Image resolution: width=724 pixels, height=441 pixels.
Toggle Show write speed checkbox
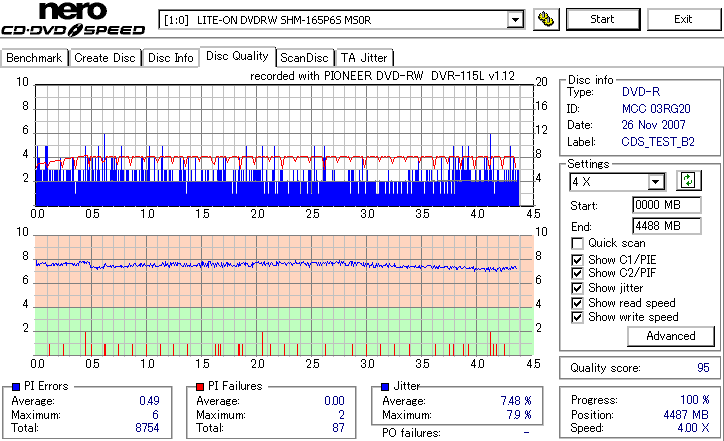577,317
